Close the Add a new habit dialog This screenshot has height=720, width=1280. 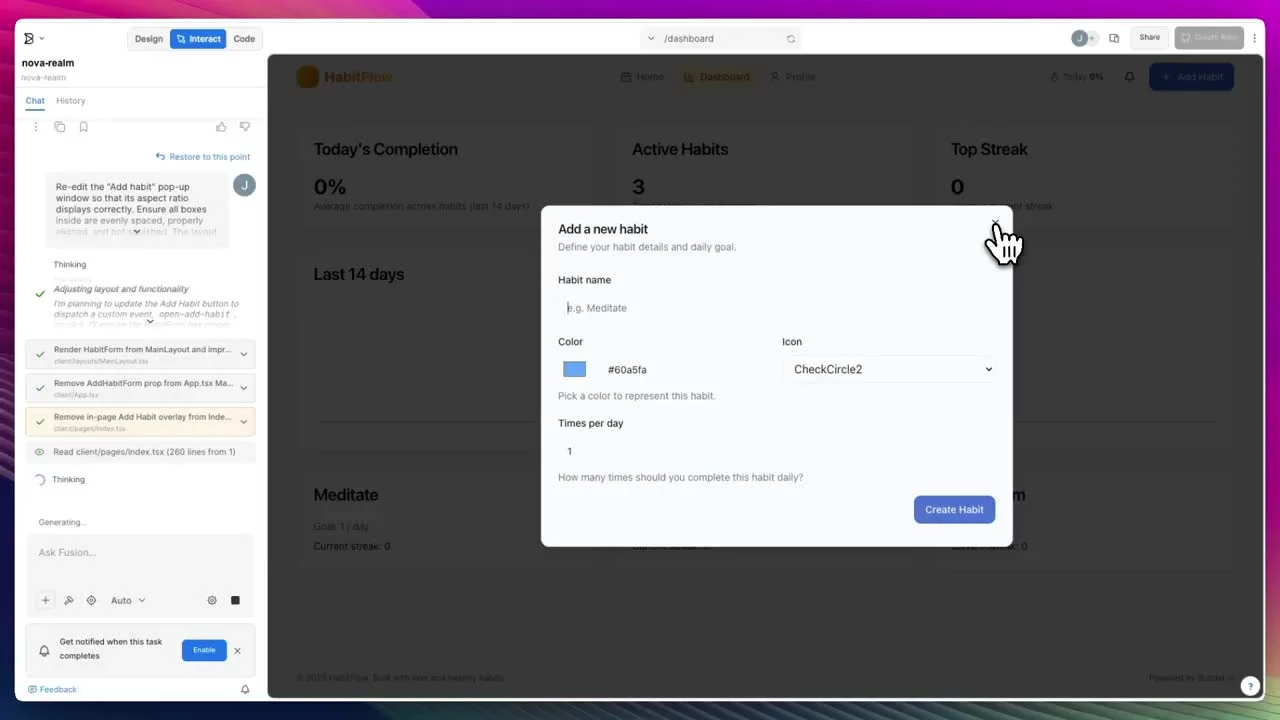(995, 224)
